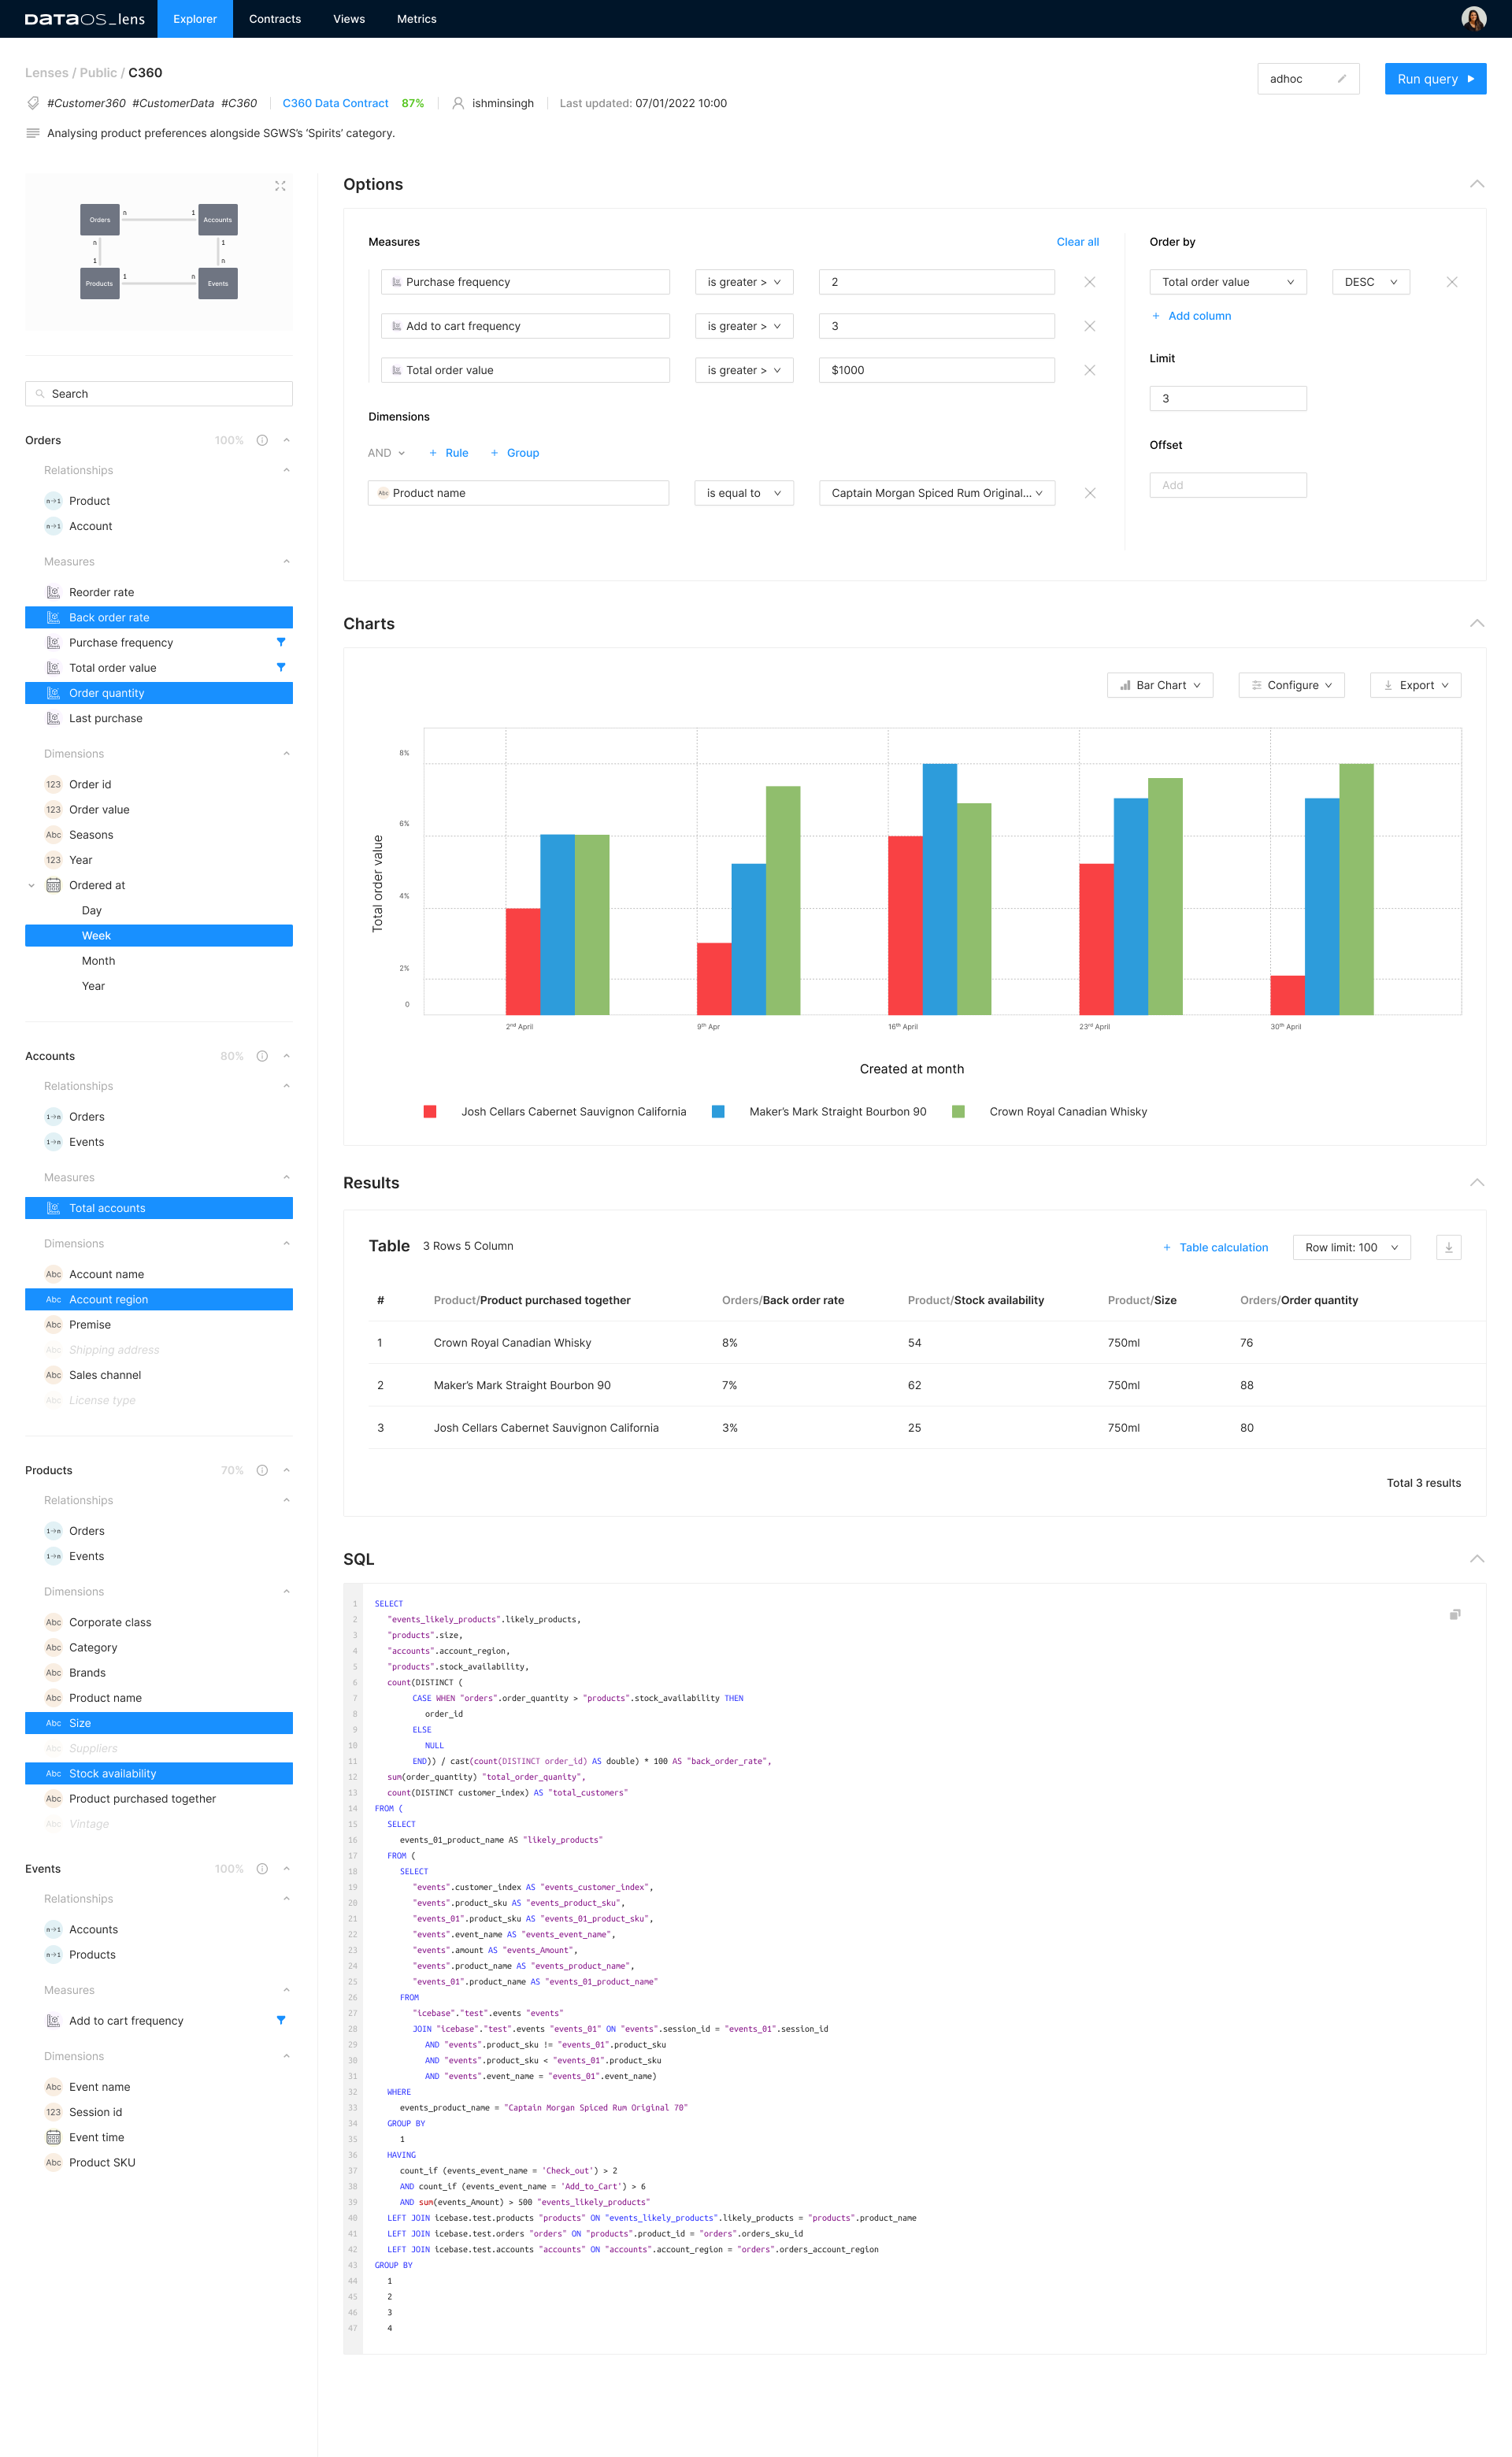
Task: Toggle the Week dimension under Ordered at
Action: (159, 936)
